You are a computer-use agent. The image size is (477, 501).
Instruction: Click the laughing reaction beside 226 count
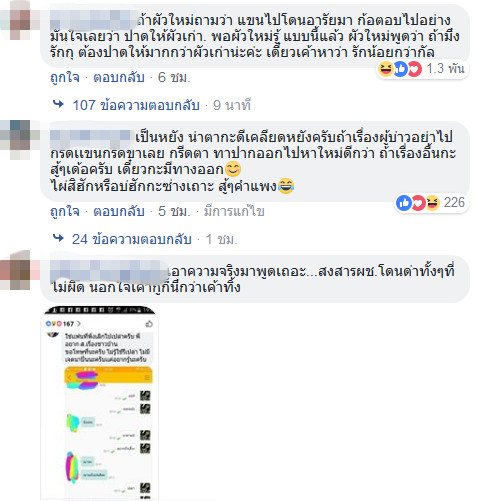point(433,203)
